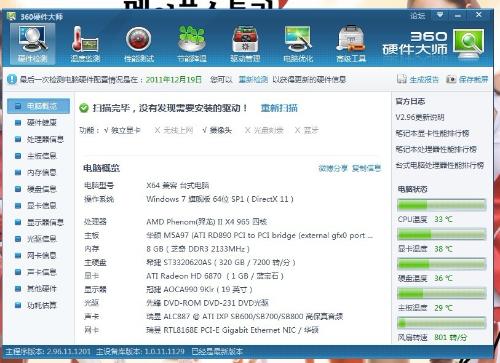This screenshot has width=500, height=363.
Task: Select 电脑概览 in the sidebar
Action: (38, 106)
